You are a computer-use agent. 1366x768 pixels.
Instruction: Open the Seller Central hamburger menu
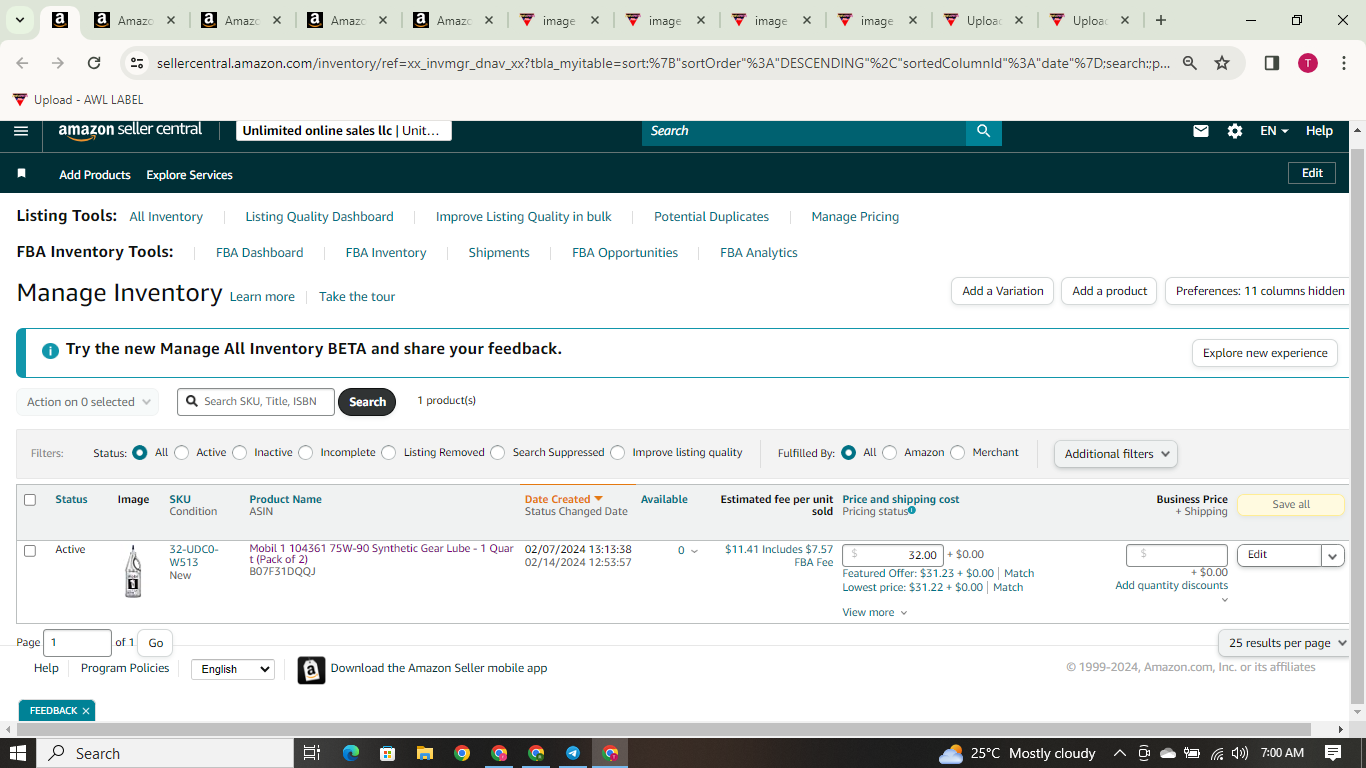(x=21, y=131)
